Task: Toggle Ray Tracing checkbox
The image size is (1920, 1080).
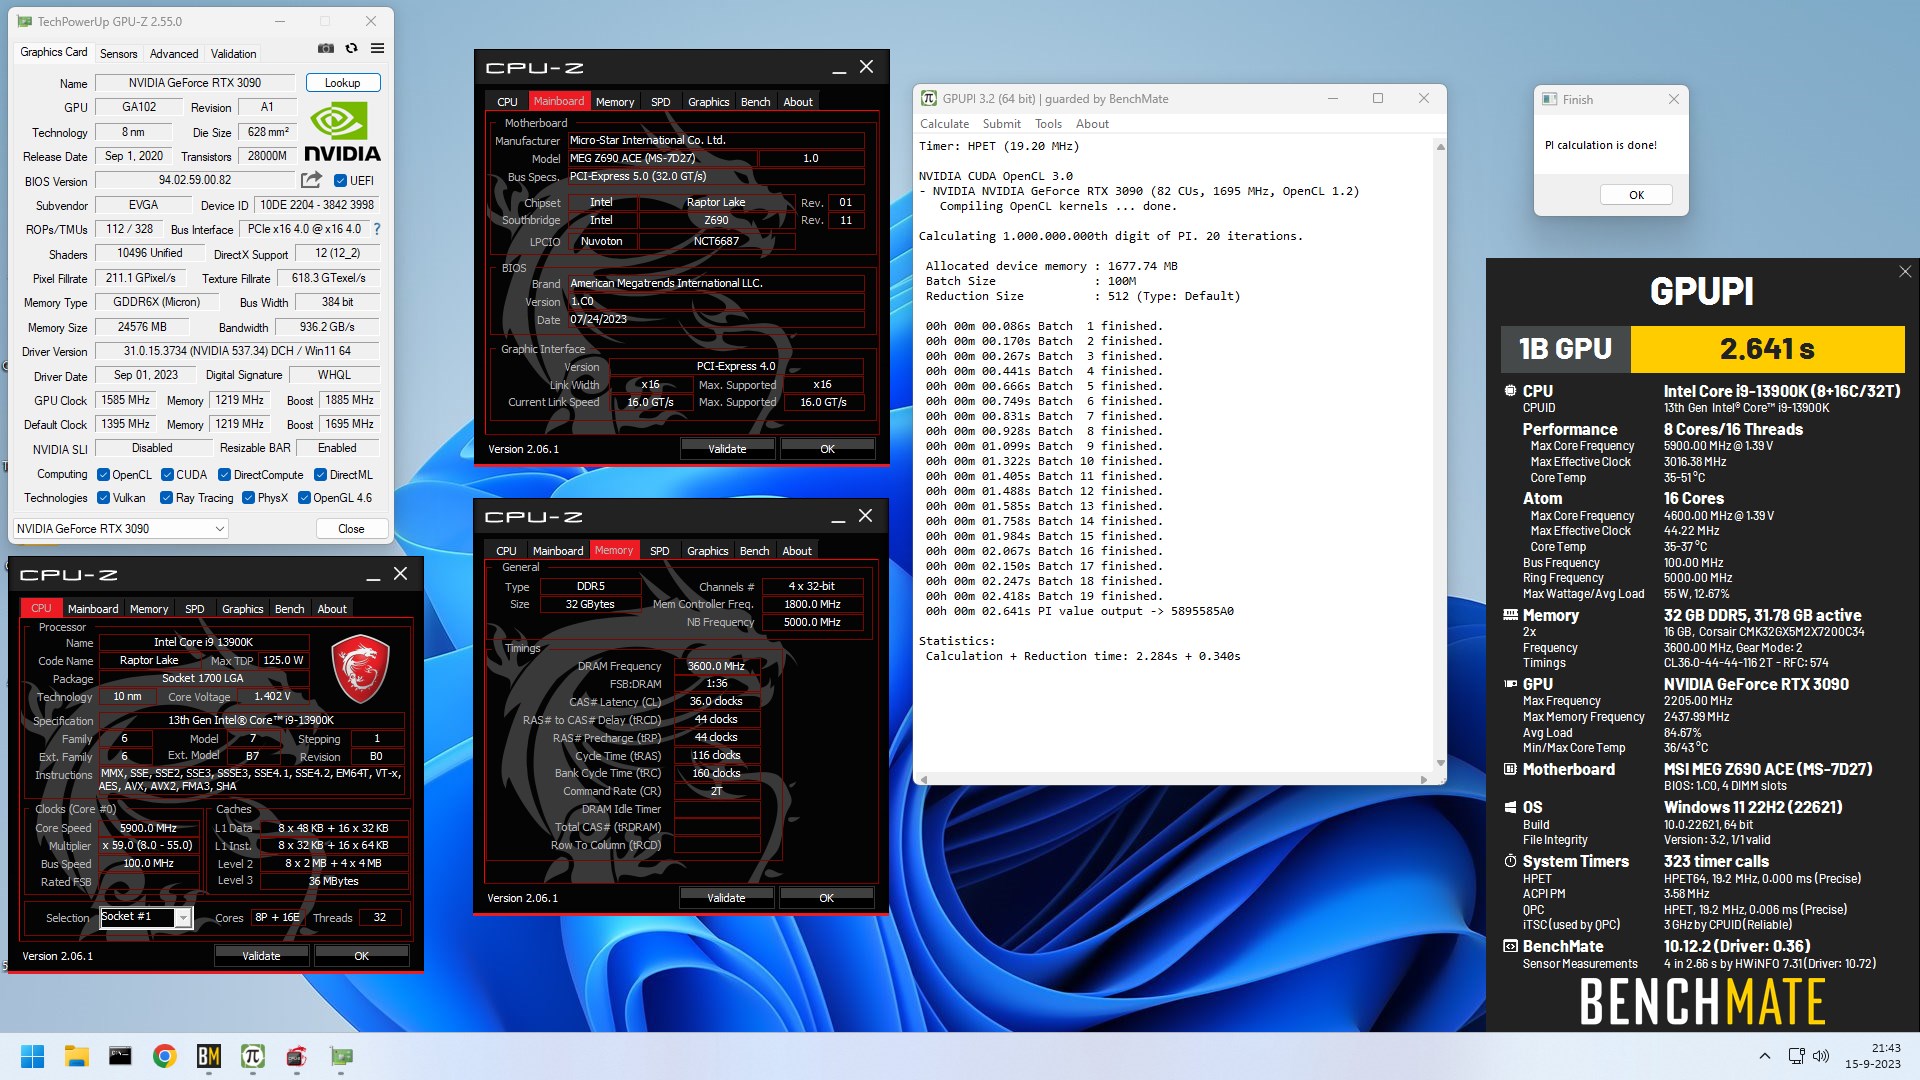Action: click(166, 498)
